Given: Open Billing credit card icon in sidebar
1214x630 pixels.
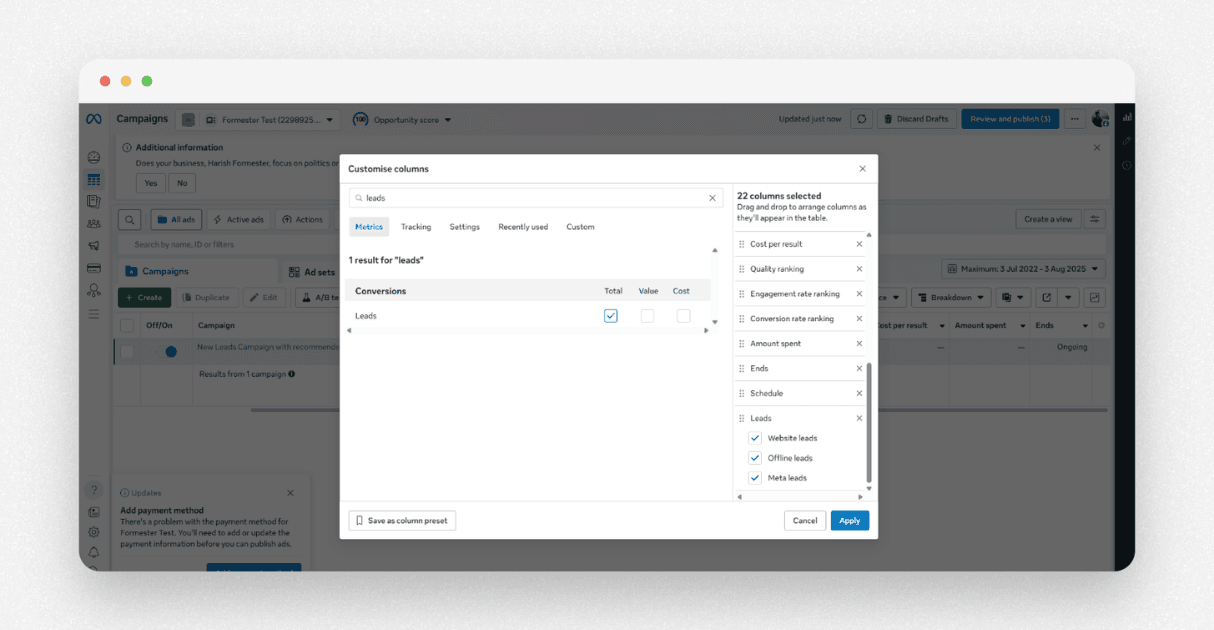Looking at the screenshot, I should tap(93, 268).
